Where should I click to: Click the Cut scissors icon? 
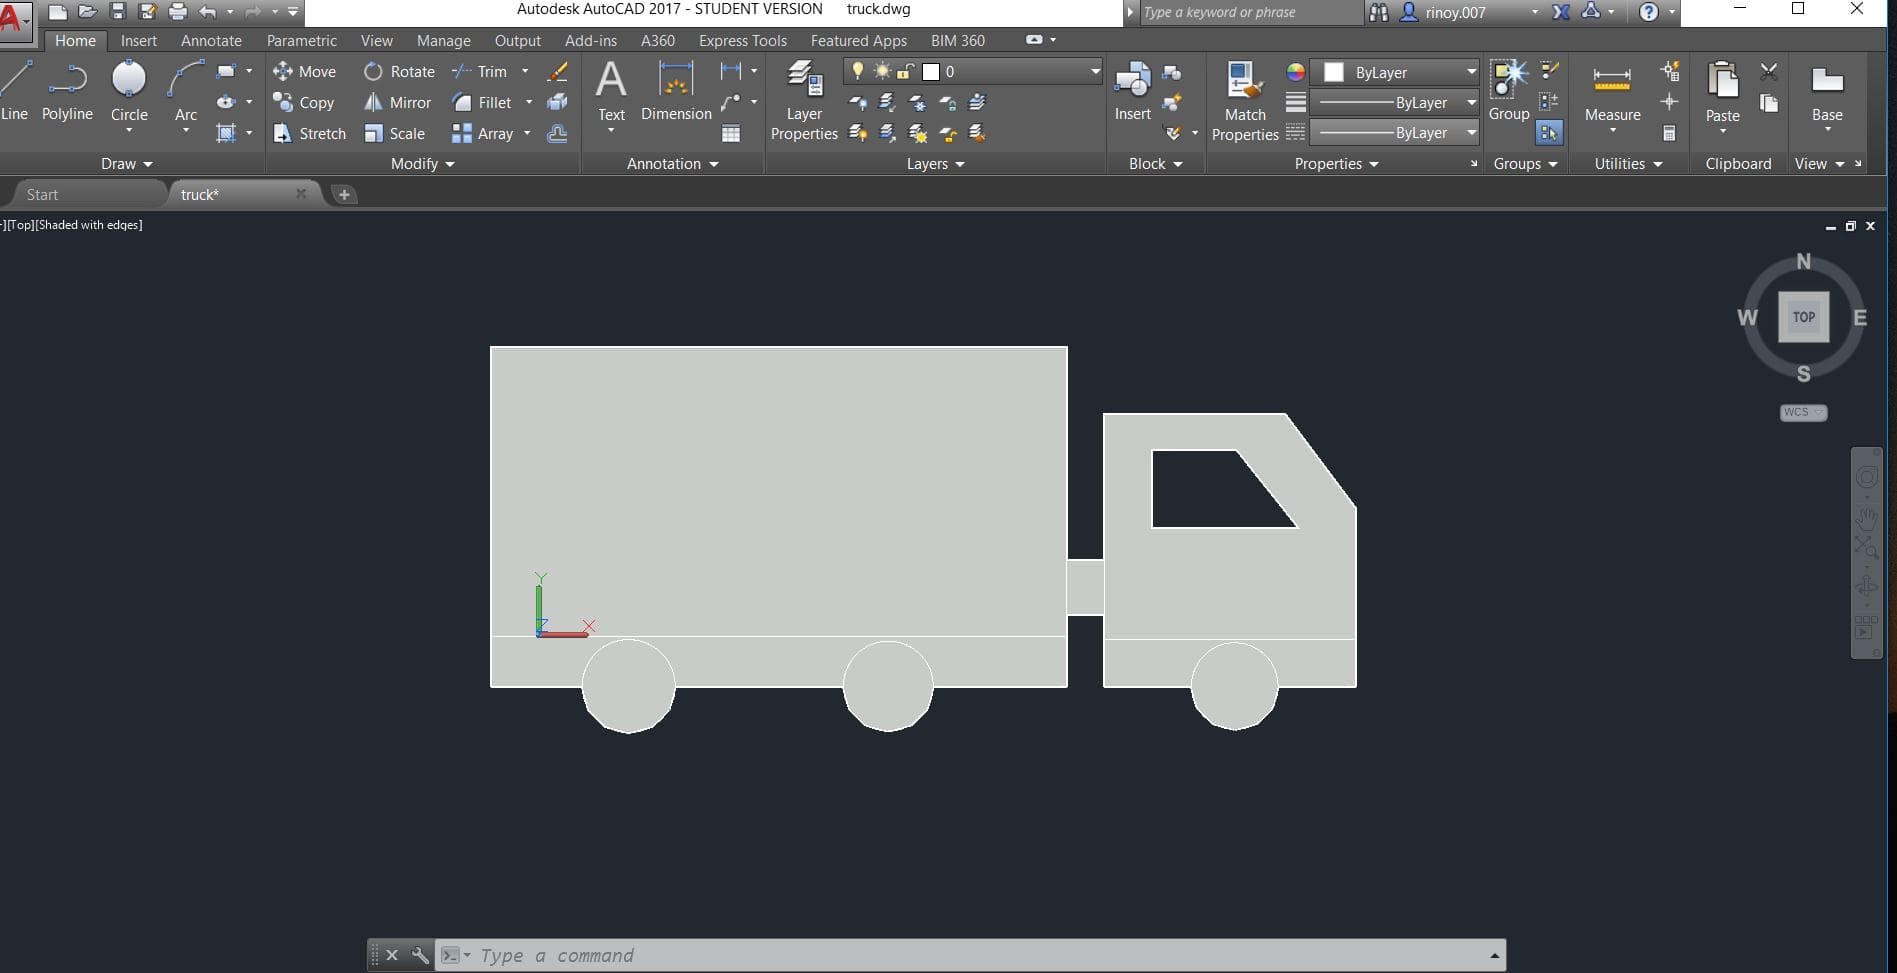click(x=1769, y=71)
